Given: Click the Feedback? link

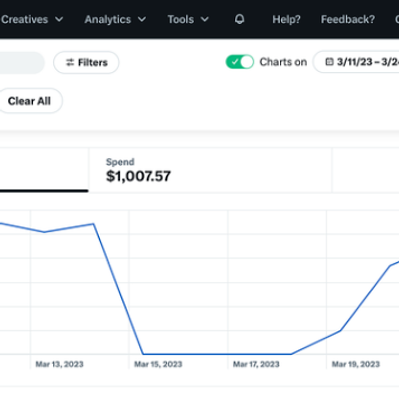Looking at the screenshot, I should pyautogui.click(x=348, y=19).
